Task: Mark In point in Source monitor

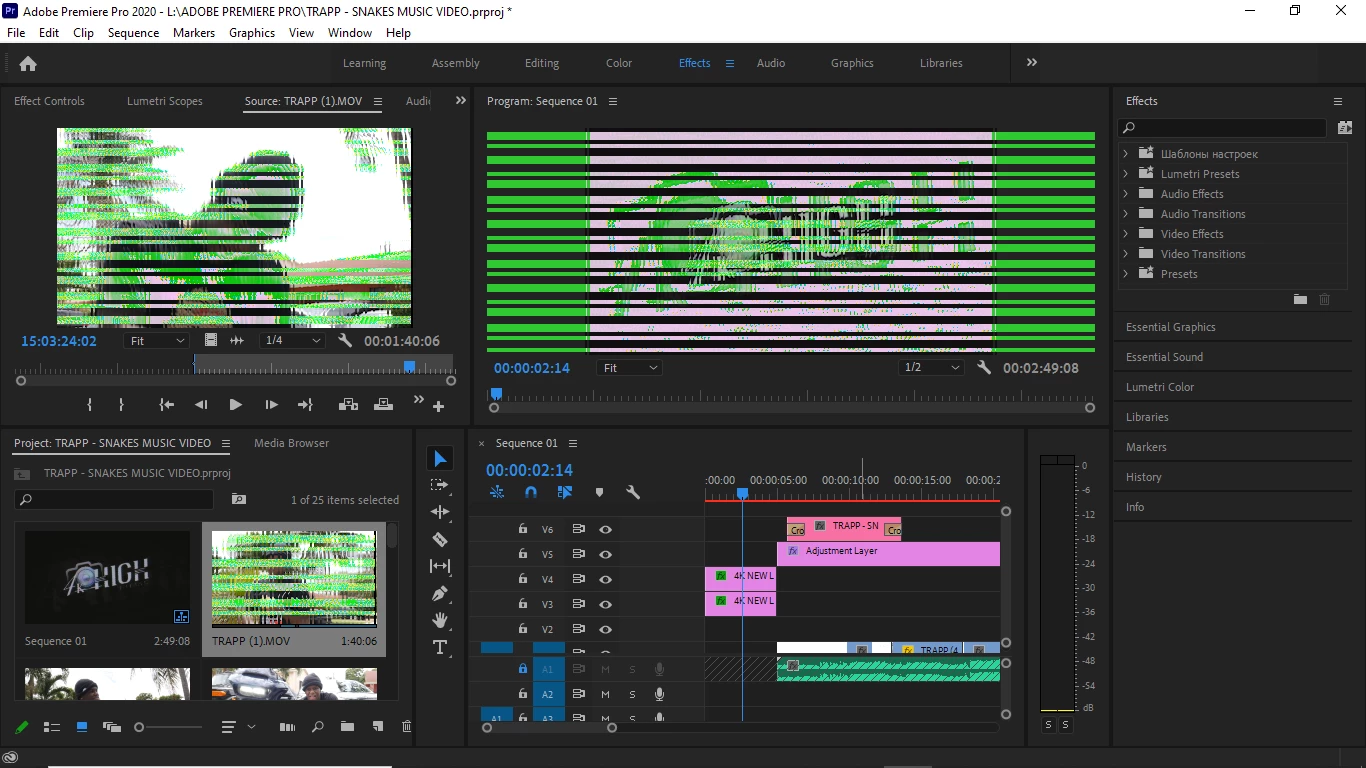Action: coord(90,405)
